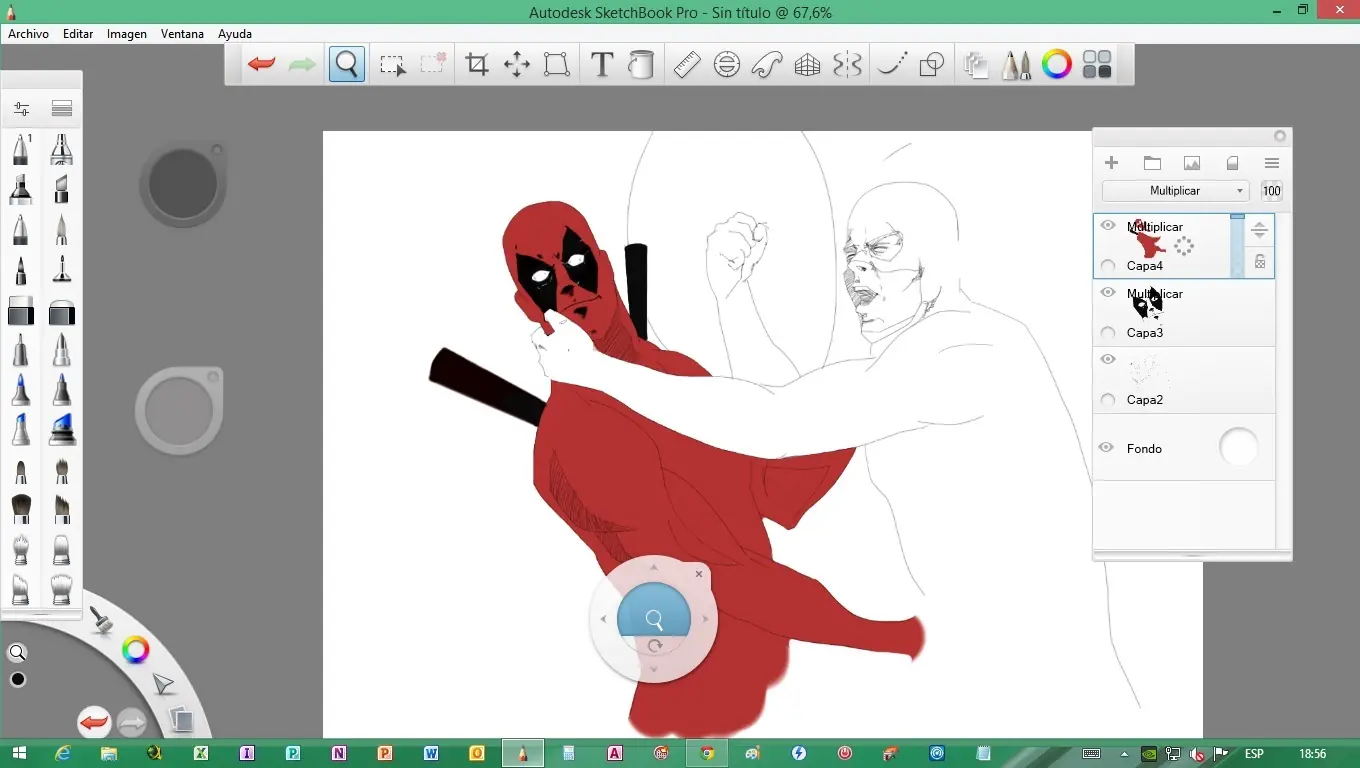The width and height of the screenshot is (1360, 768).
Task: Open the Brush Palette from toolbar
Action: pyautogui.click(x=1016, y=65)
